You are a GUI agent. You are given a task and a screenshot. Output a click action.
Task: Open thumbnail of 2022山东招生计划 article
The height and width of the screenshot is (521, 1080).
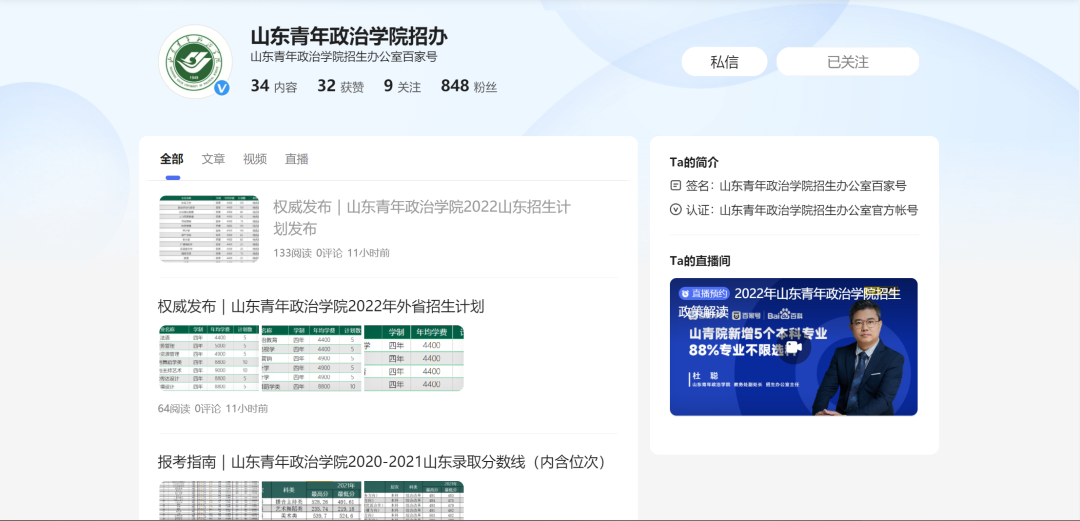point(209,228)
